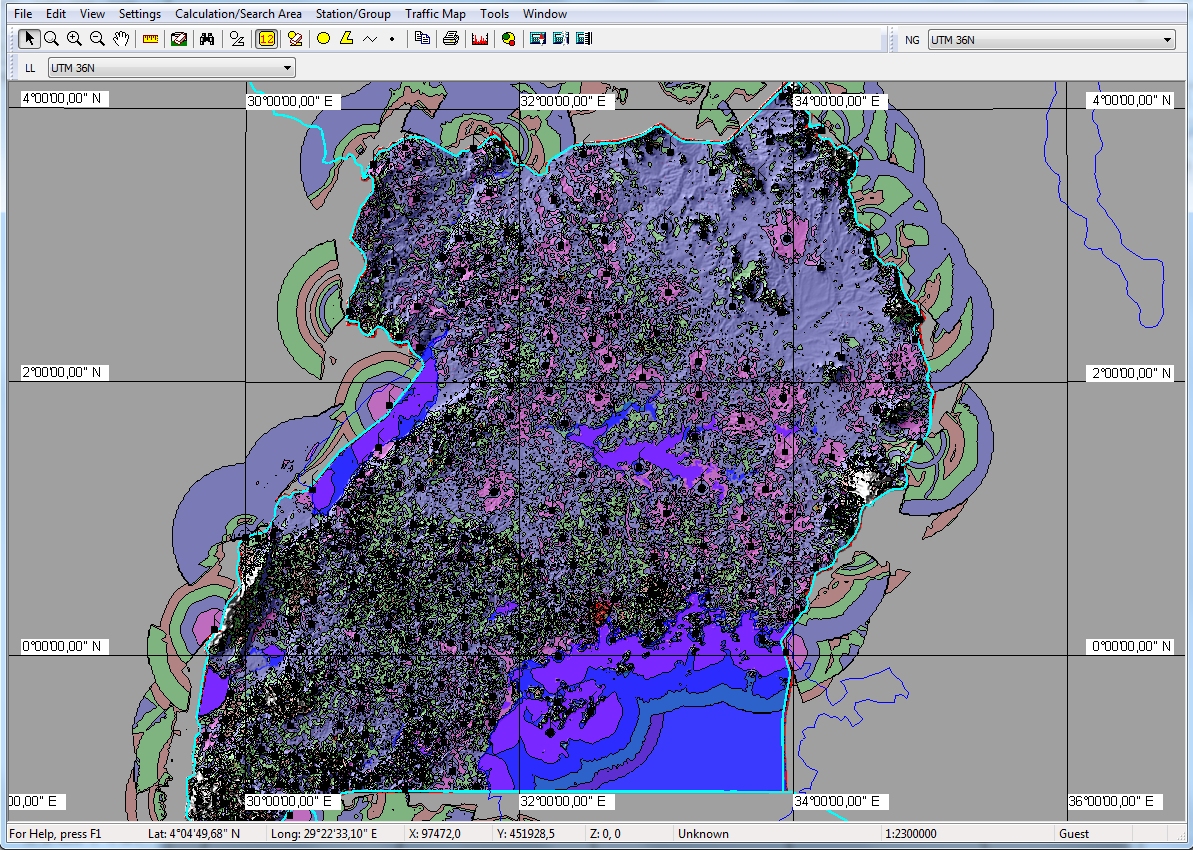Click the third window layout icon

coord(584,39)
